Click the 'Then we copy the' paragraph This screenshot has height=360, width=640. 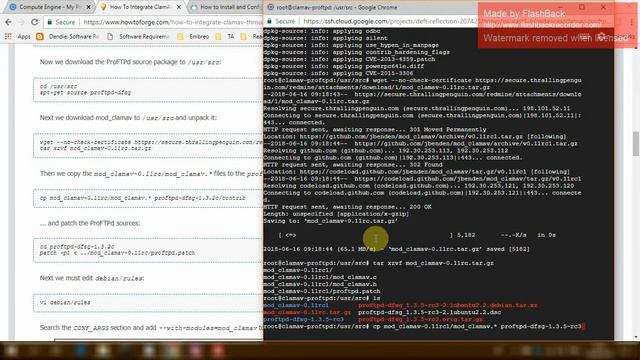[151, 173]
